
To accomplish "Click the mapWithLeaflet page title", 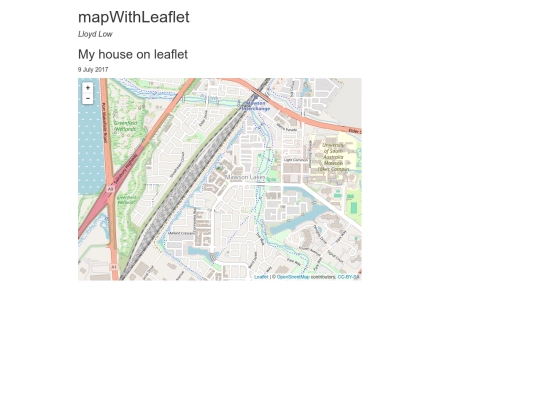I will click(x=134, y=17).
